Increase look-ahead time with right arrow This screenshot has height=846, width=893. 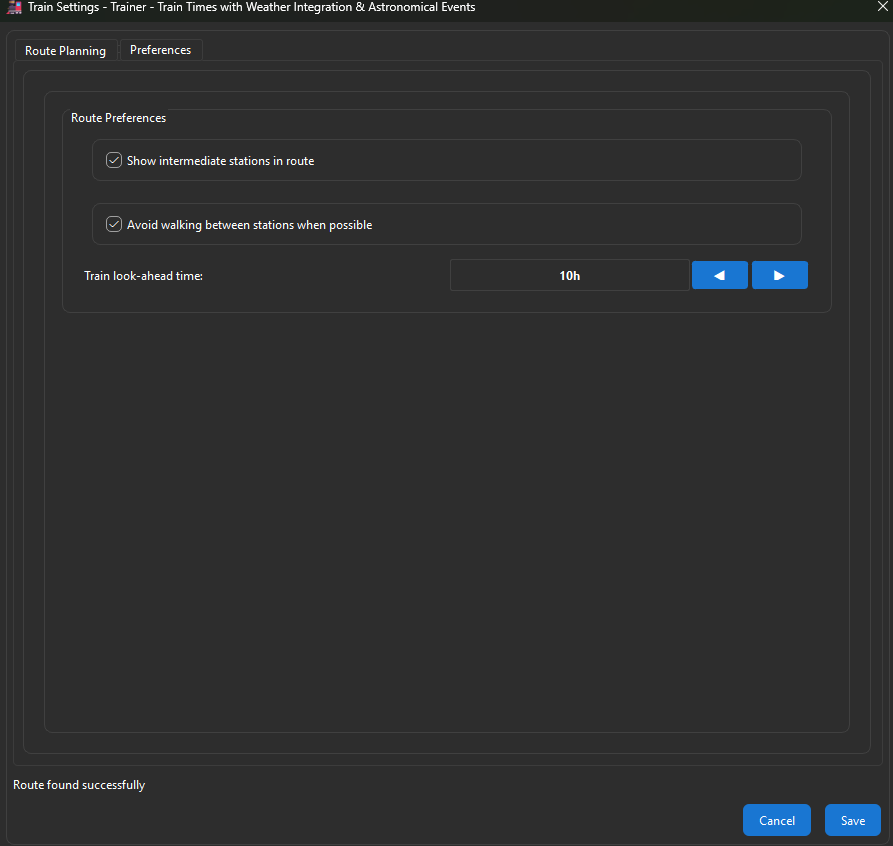click(x=779, y=275)
